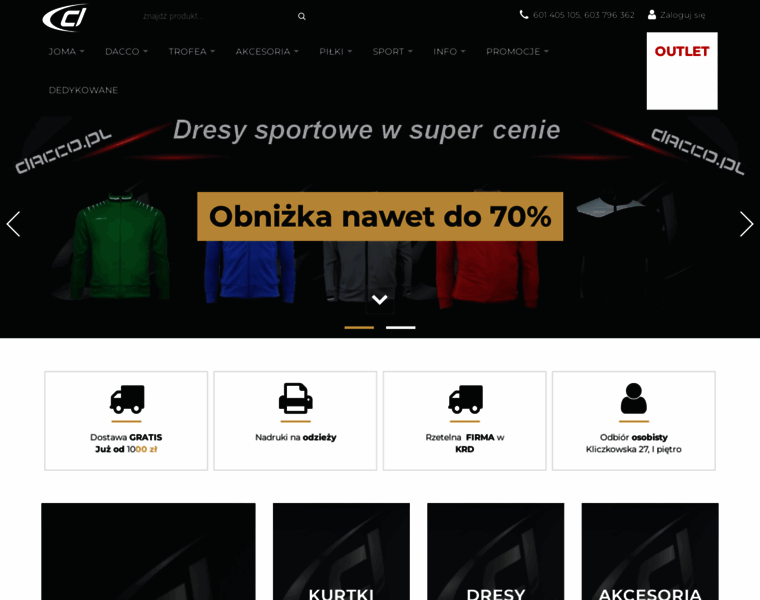760x600 pixels.
Task: Click the printer icon for Nadruki
Action: (x=295, y=398)
